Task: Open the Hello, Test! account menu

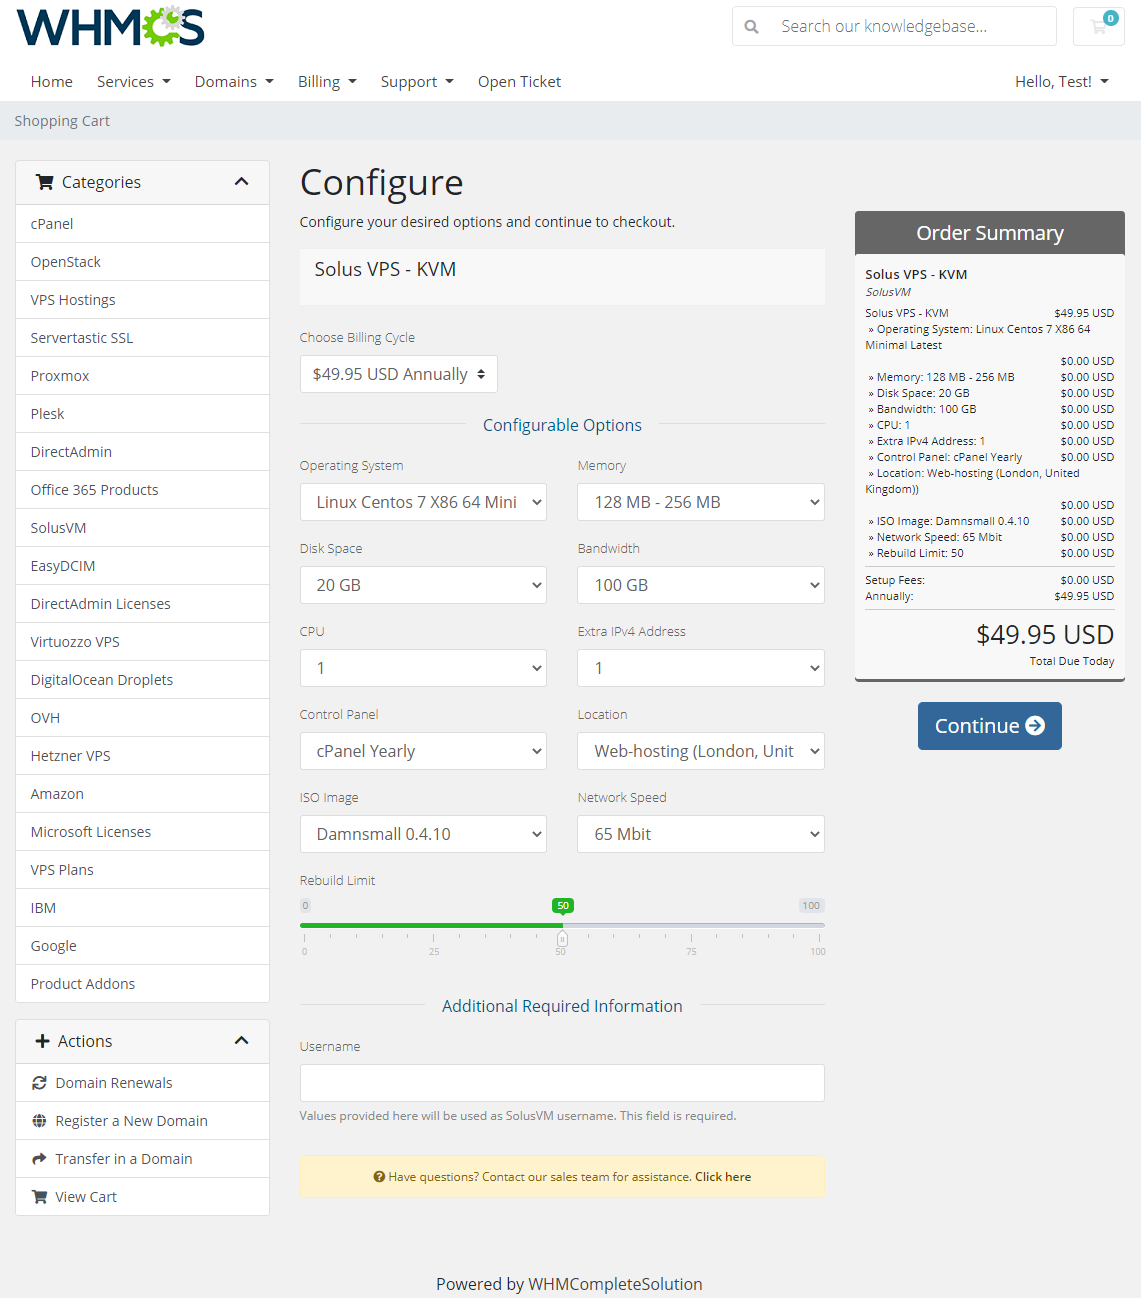Action: tap(1061, 81)
